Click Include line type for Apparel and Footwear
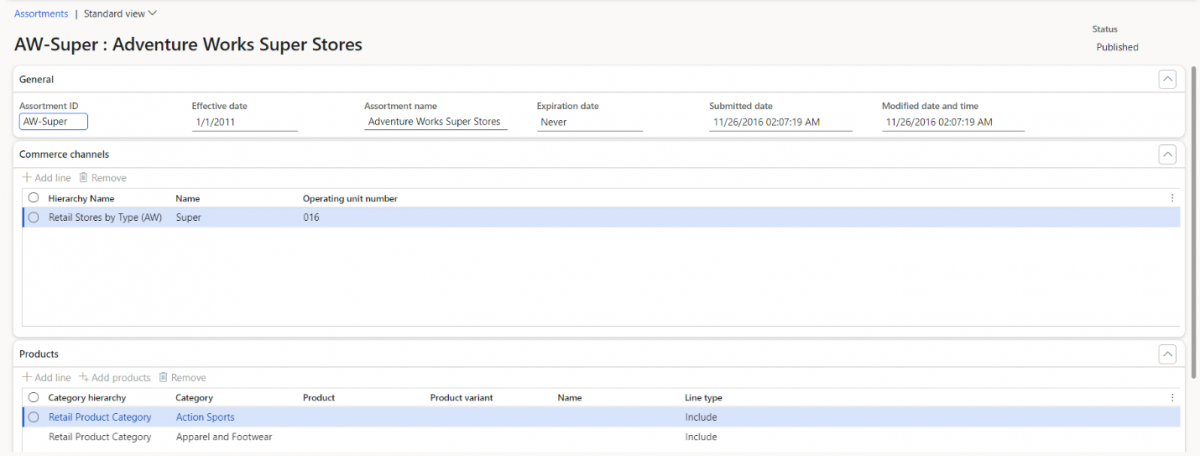The height and width of the screenshot is (456, 1200). click(701, 437)
